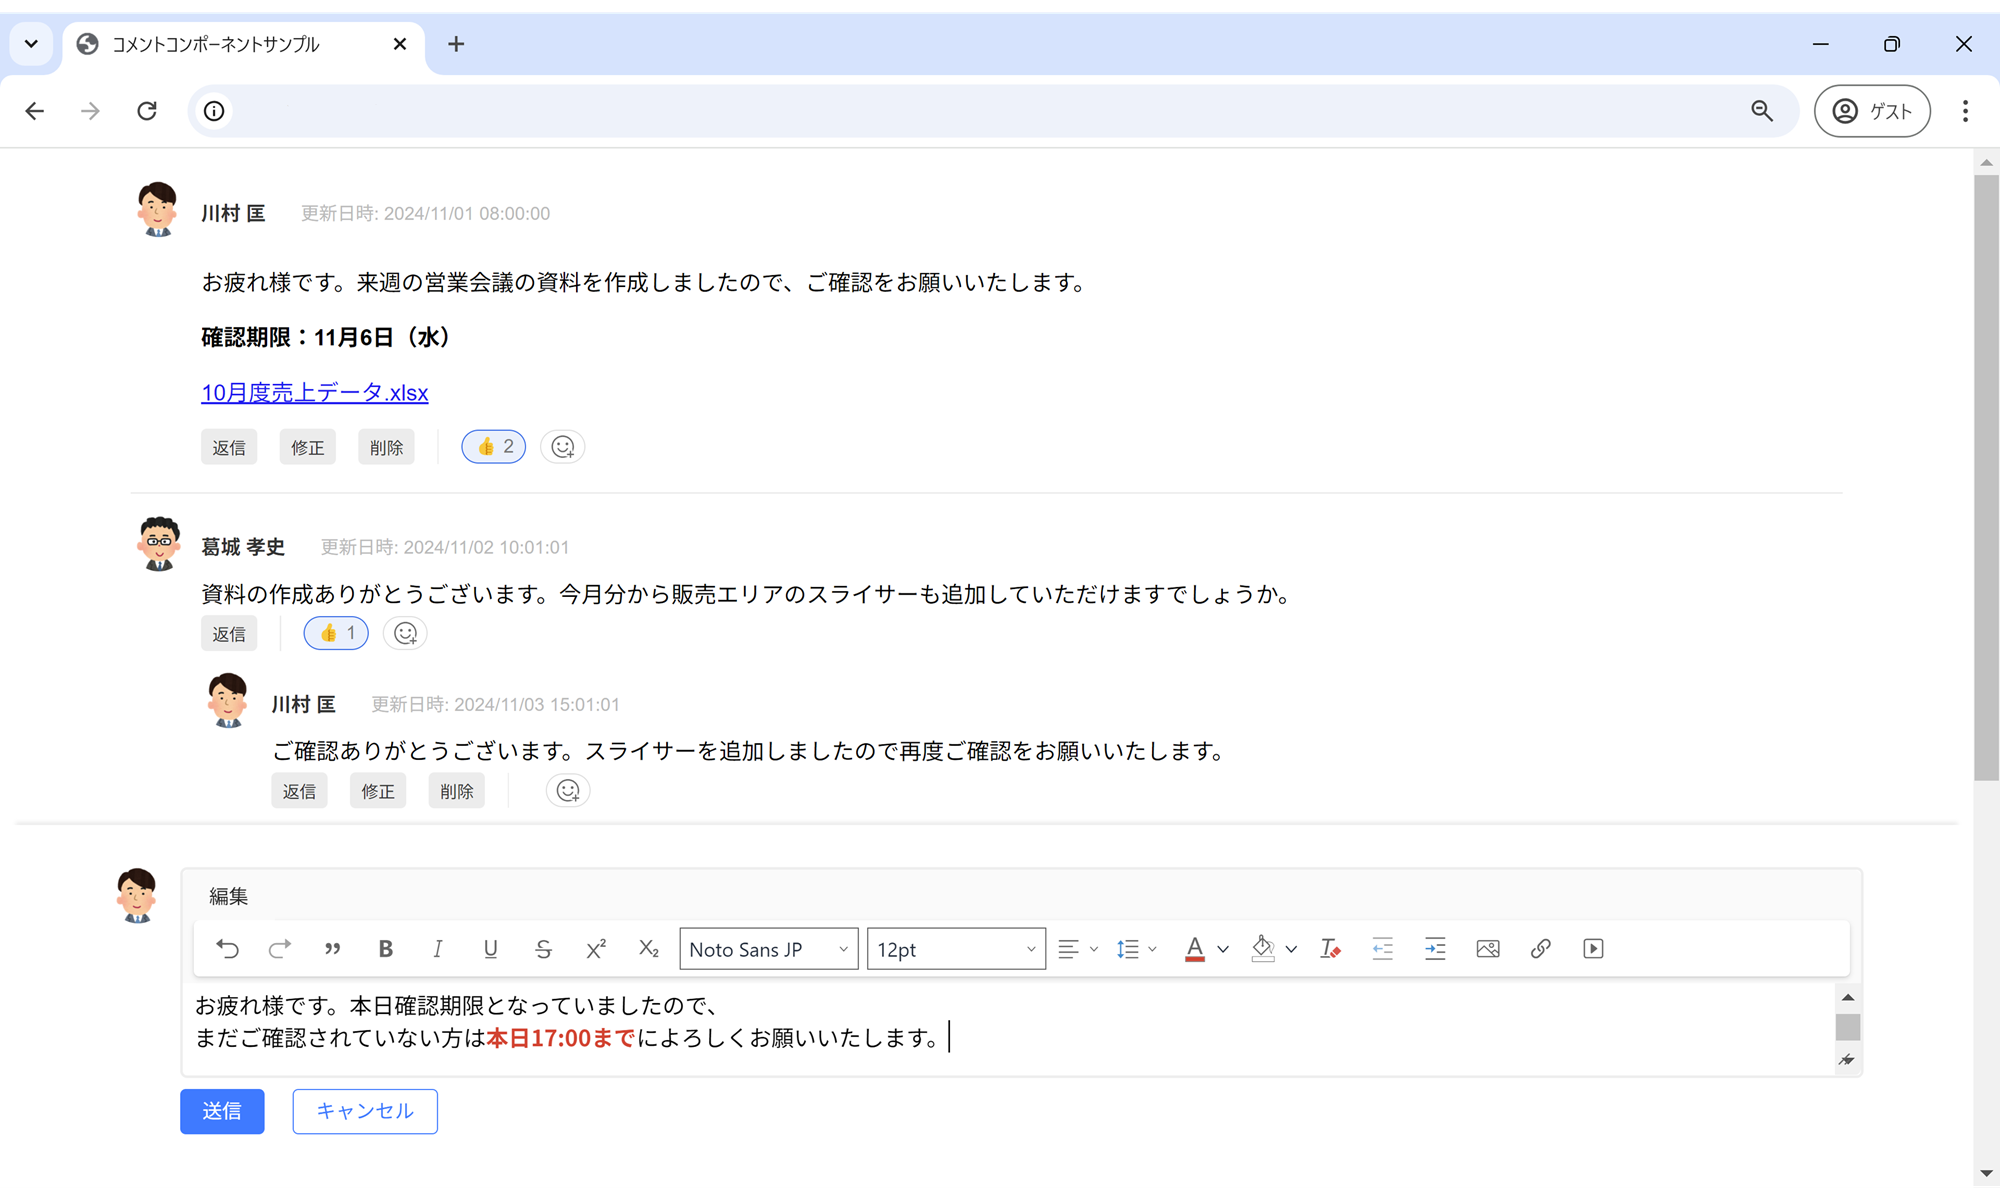2000x1200 pixels.
Task: Open the browser three-dot menu
Action: coord(1965,111)
